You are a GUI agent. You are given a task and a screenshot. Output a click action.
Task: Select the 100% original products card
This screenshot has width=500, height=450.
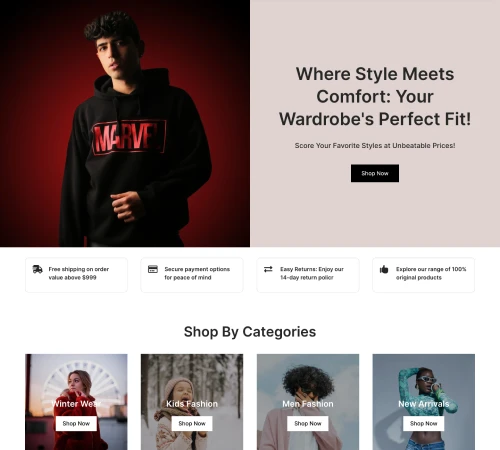coord(423,275)
